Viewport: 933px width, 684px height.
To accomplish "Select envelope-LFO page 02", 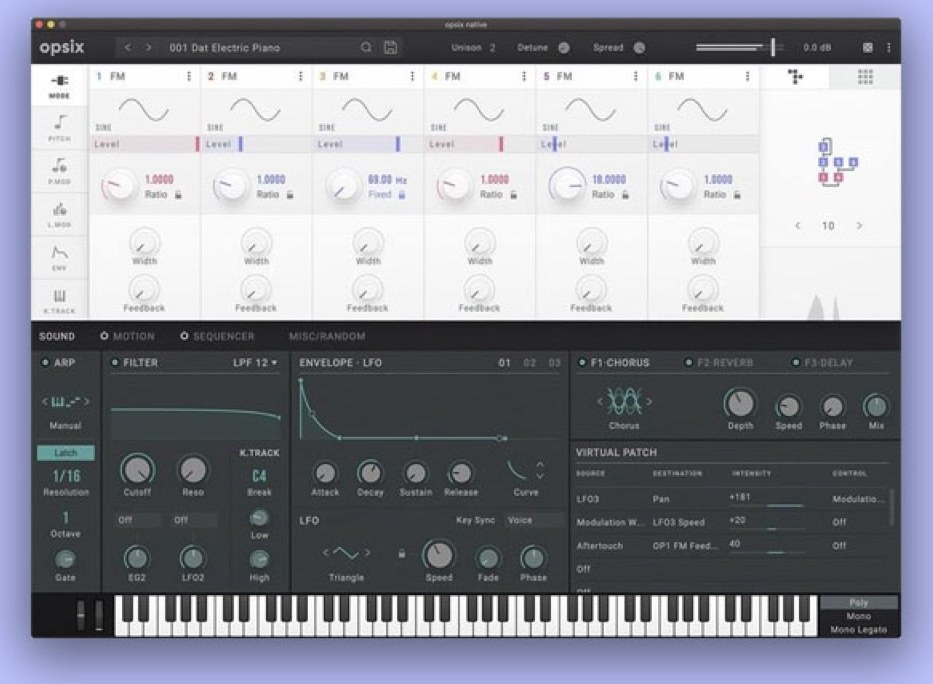I will (530, 362).
